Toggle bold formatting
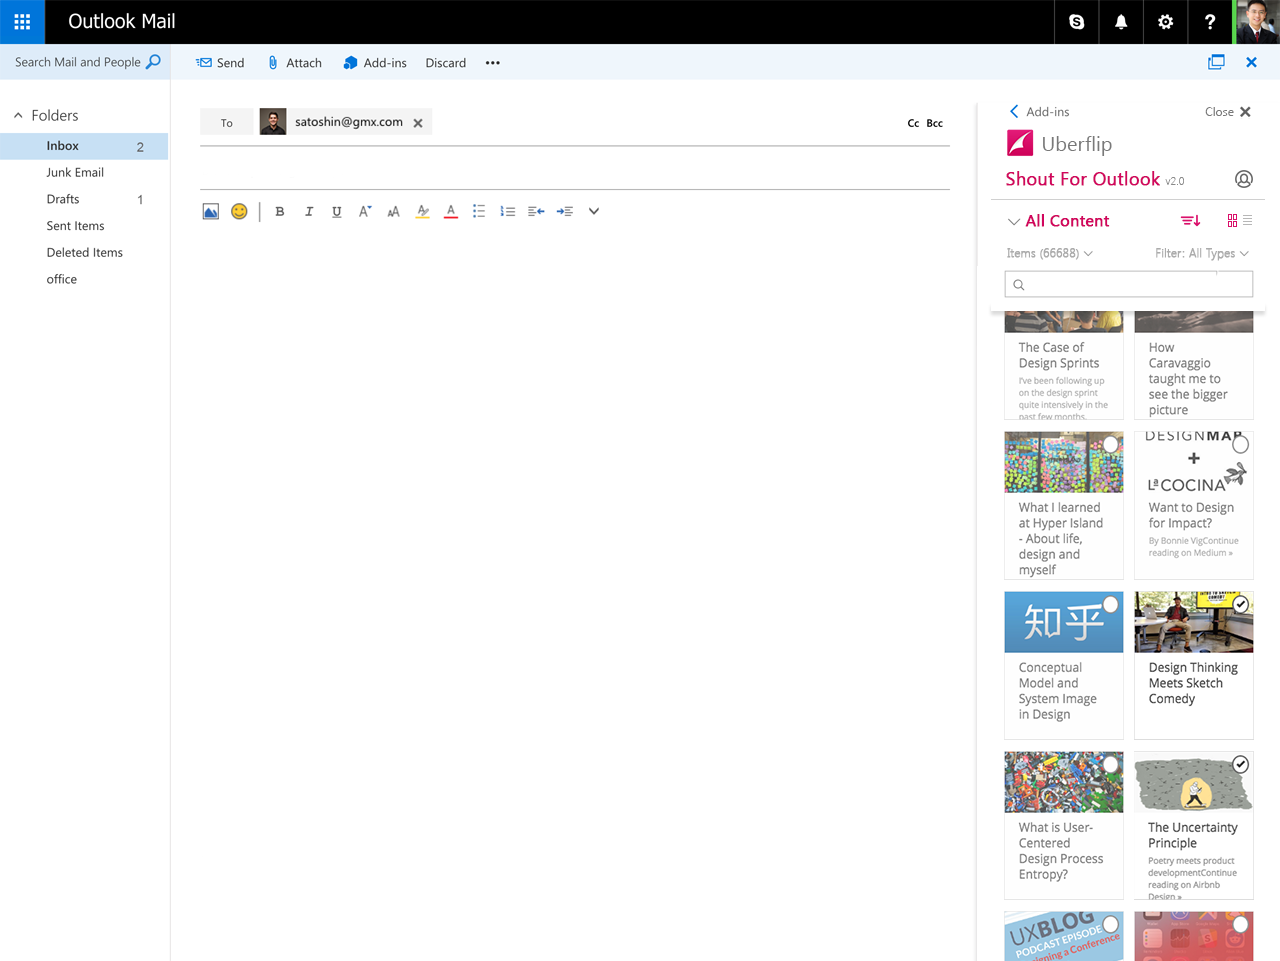This screenshot has height=961, width=1280. (x=280, y=211)
